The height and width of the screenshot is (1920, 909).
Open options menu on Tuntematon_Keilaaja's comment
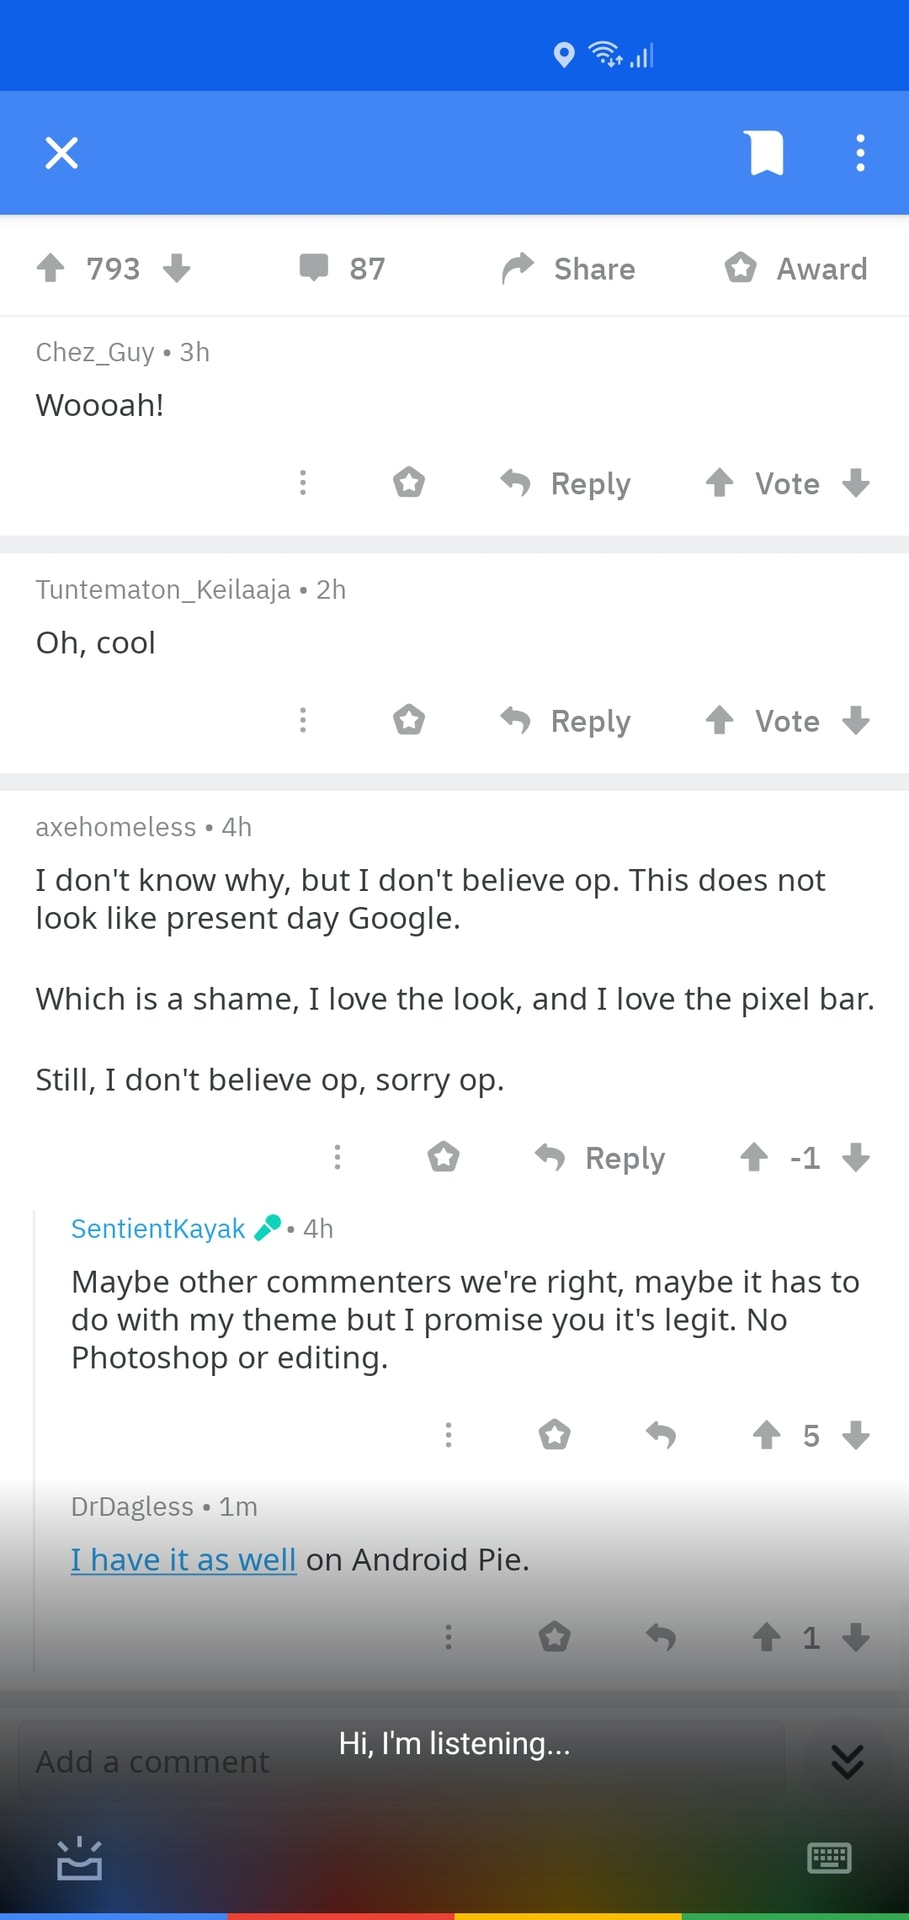click(x=303, y=720)
